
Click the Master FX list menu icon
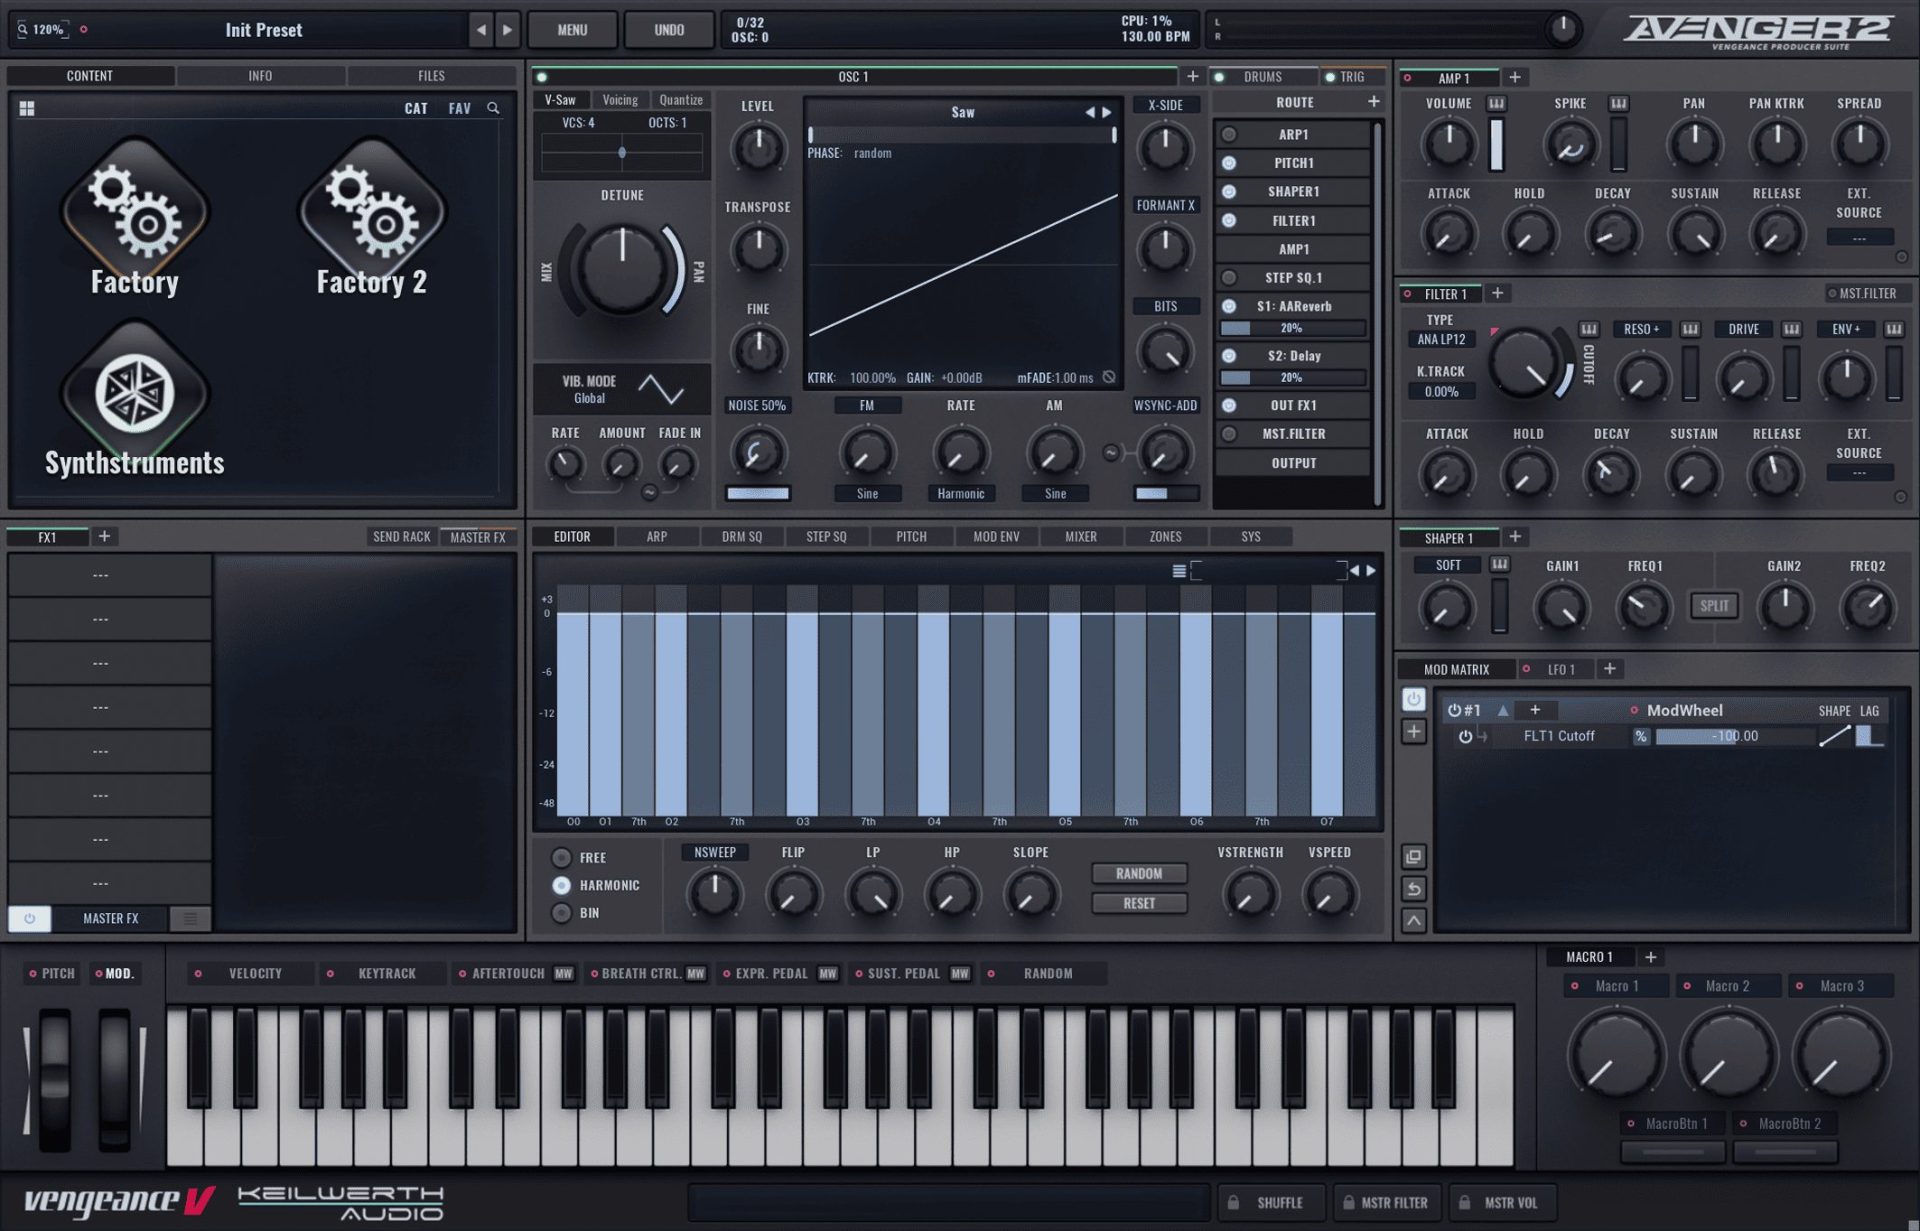[190, 918]
